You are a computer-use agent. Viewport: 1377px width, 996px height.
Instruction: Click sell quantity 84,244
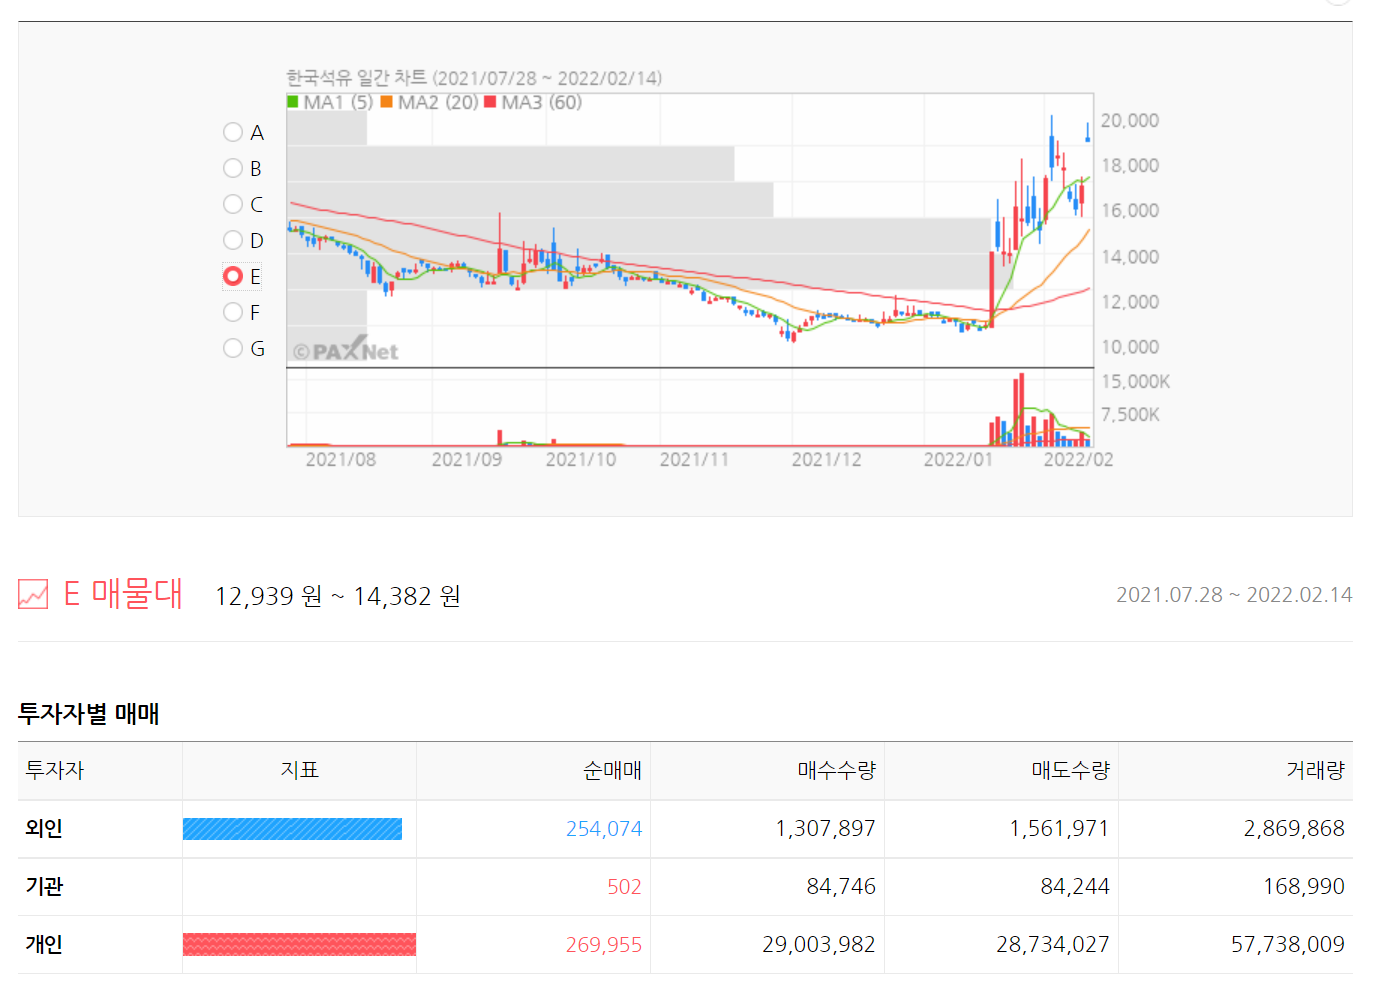coord(1075,887)
